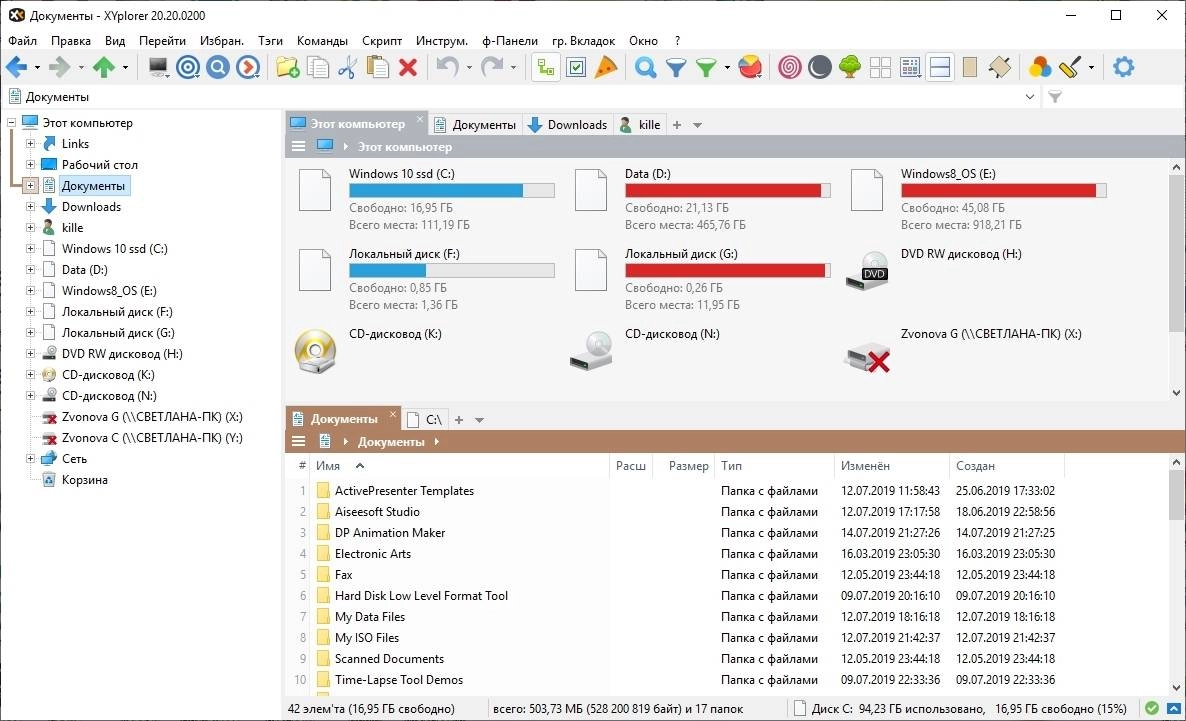Image resolution: width=1186 pixels, height=721 pixels.
Task: Click the details grid view toolbar icon
Action: click(x=911, y=67)
